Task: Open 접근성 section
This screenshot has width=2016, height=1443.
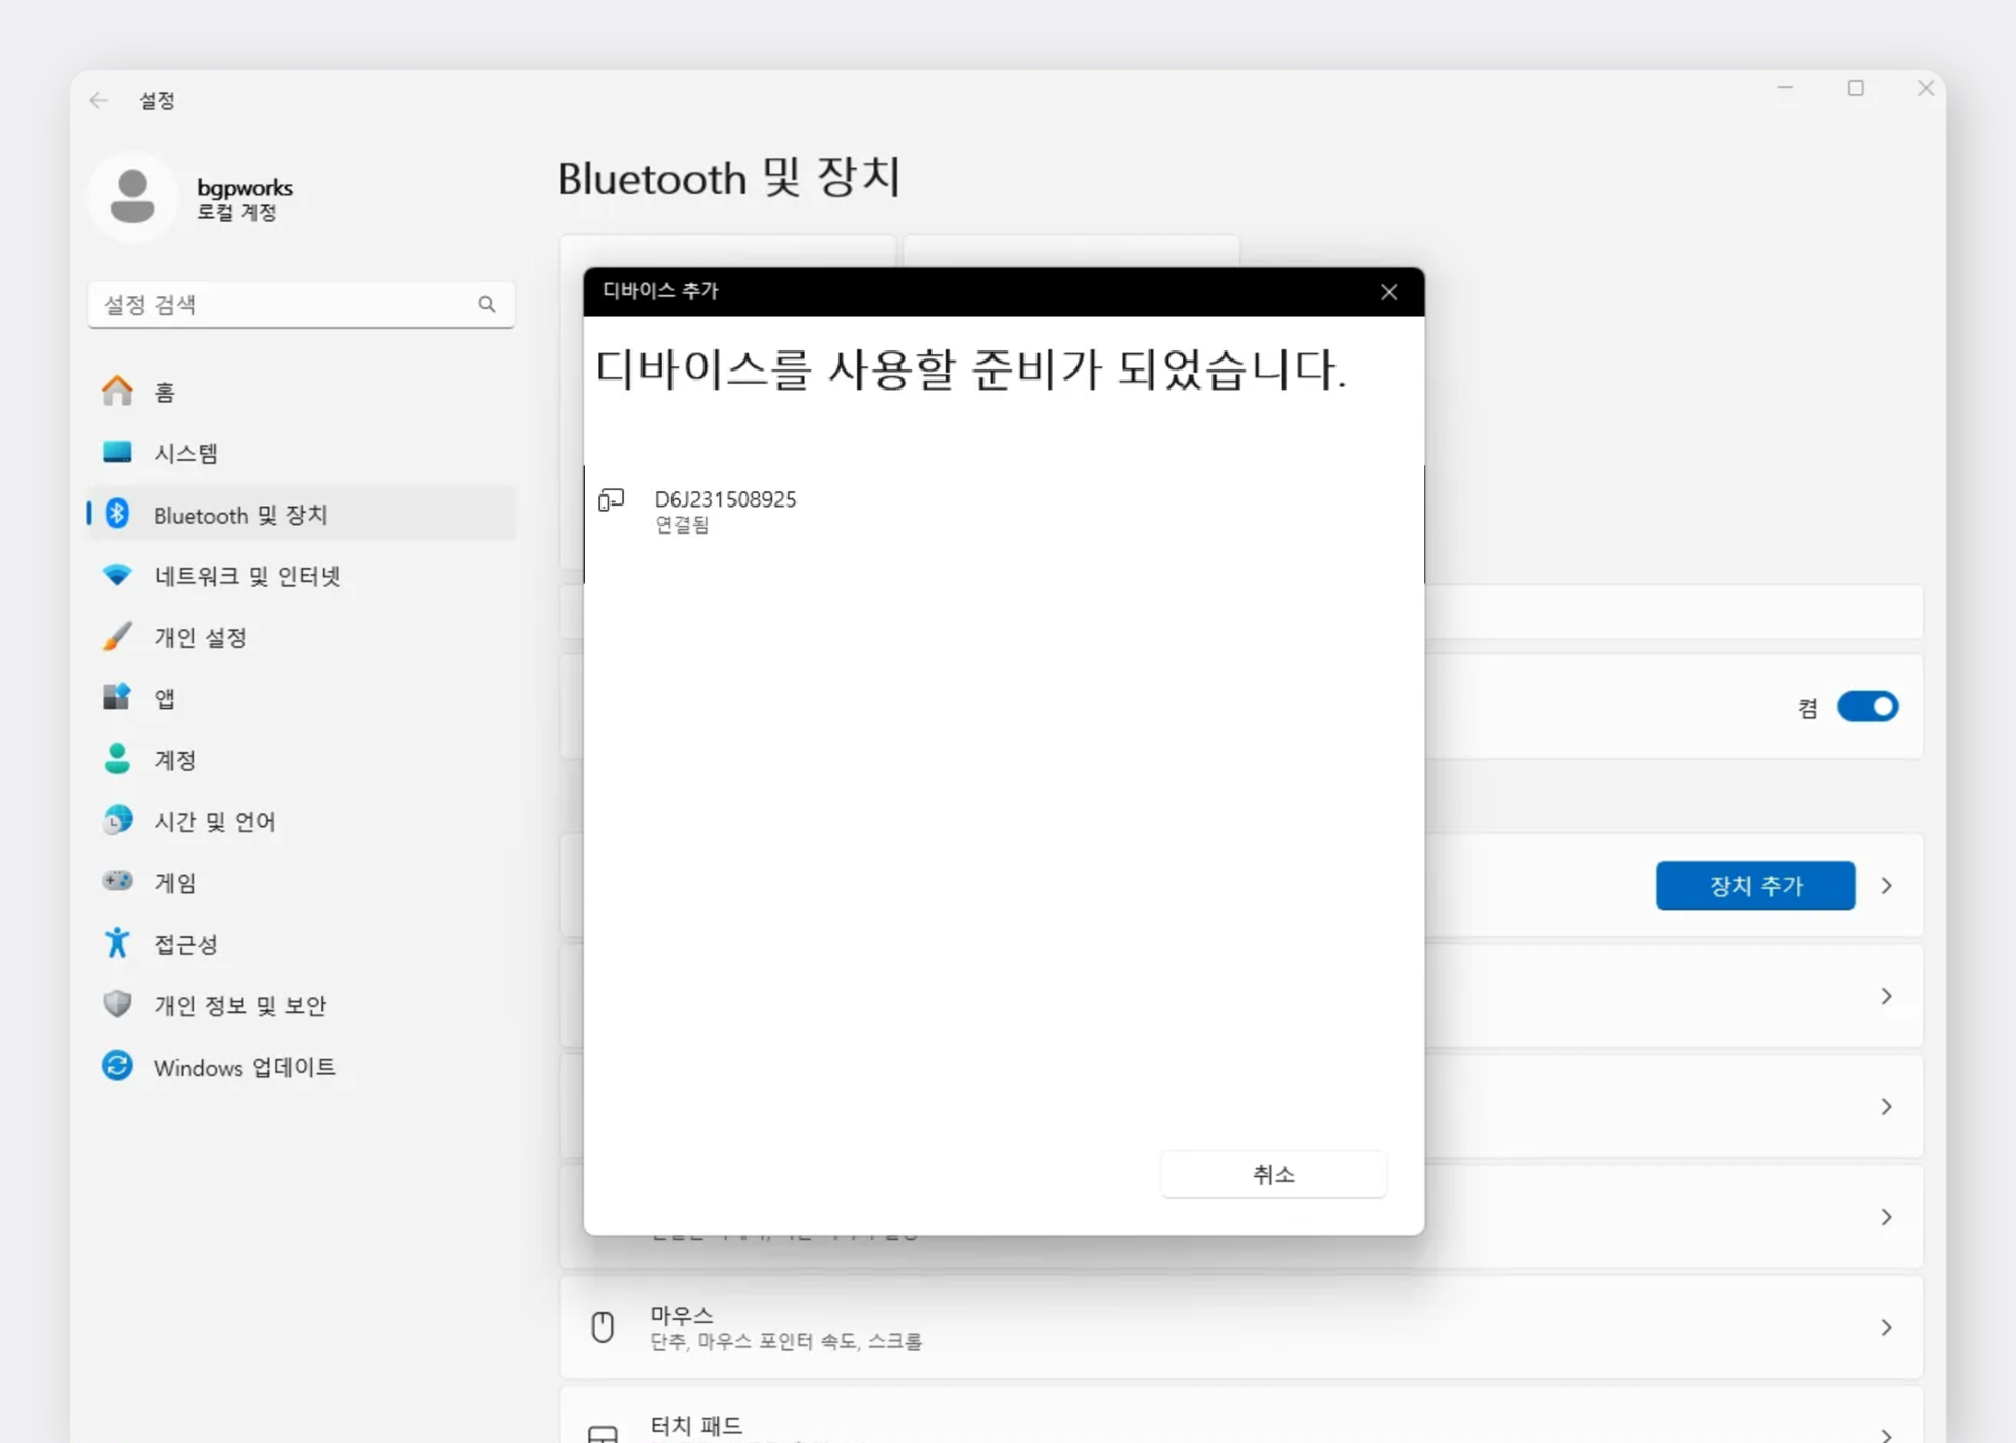Action: pos(301,943)
